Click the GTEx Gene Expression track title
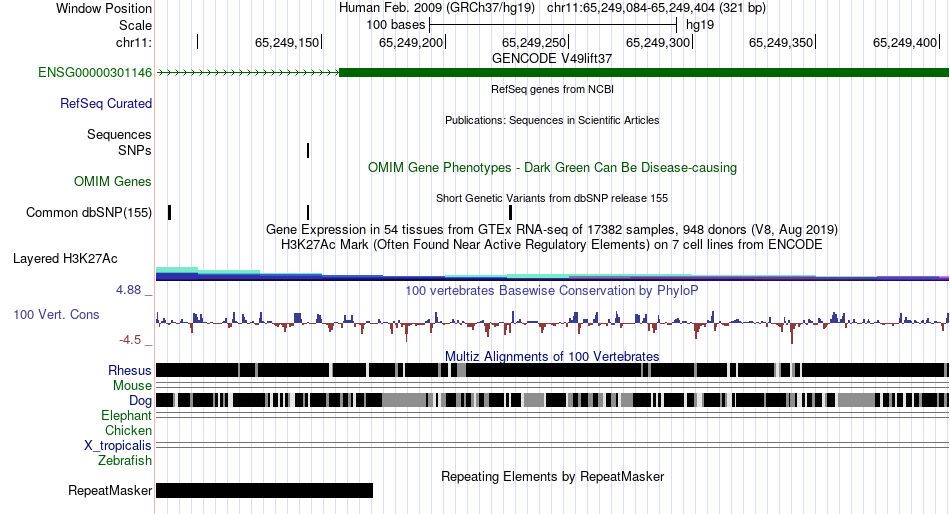This screenshot has height=514, width=950. click(552, 230)
